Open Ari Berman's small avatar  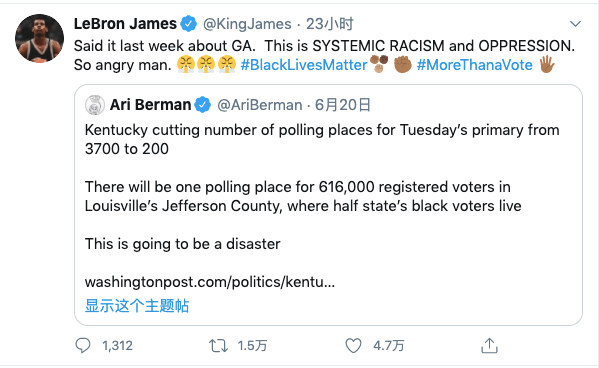point(95,105)
